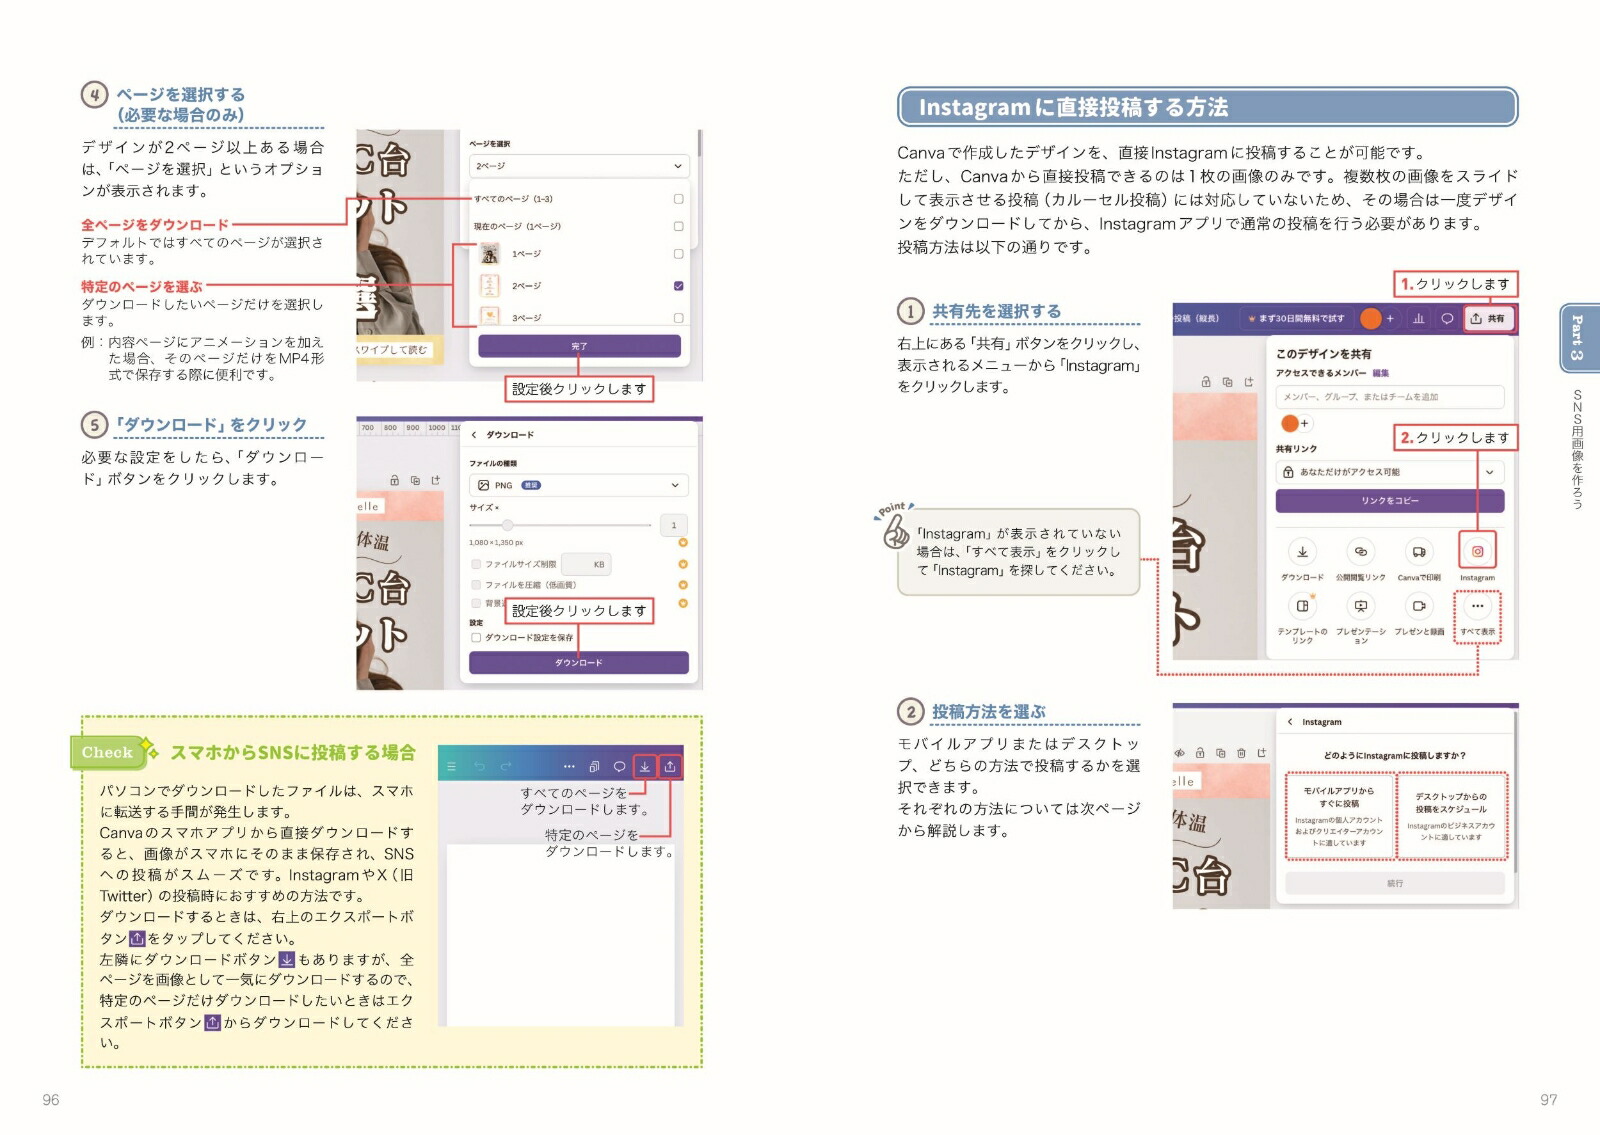Open the comment bubble icon beside 共有
This screenshot has height=1135, width=1600.
tap(1446, 318)
